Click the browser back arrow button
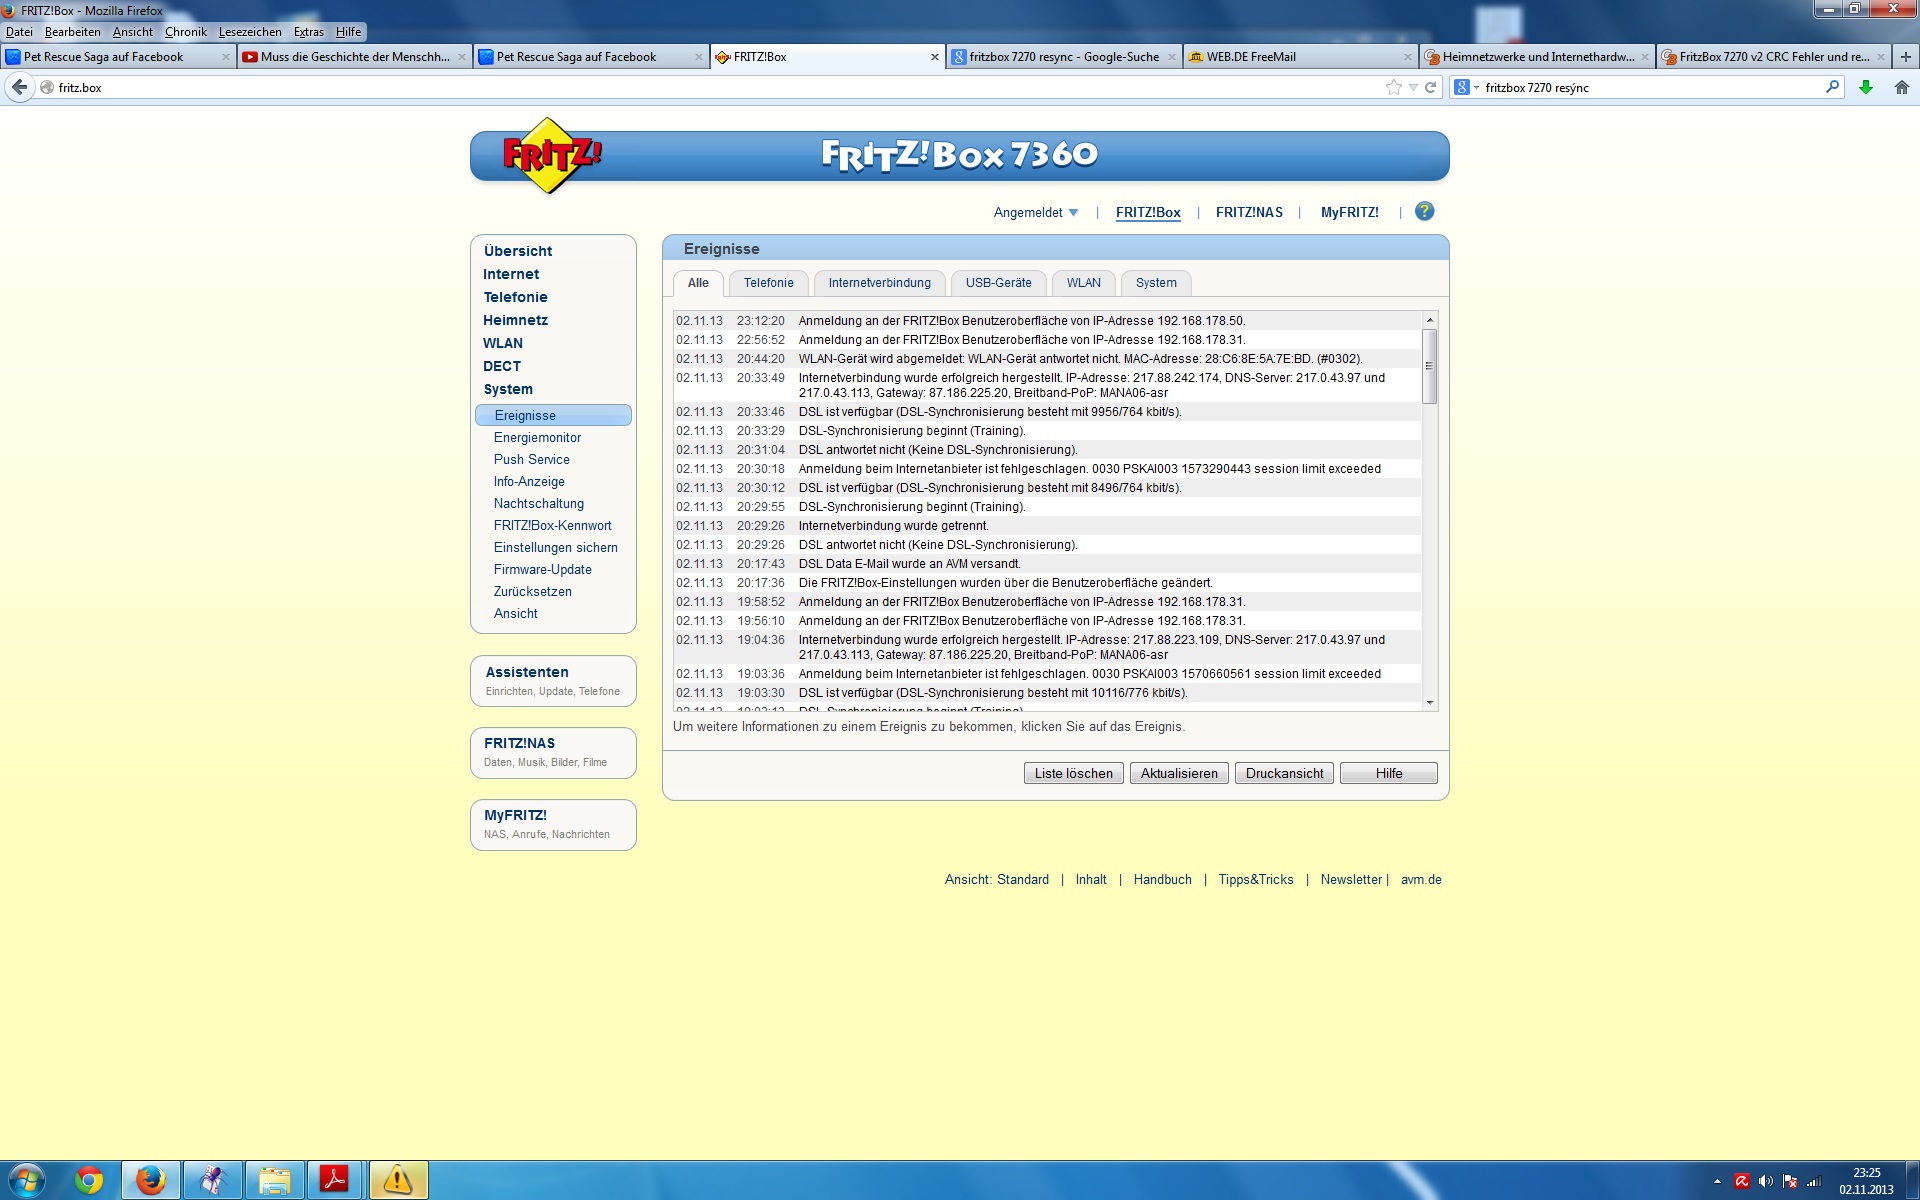1920x1200 pixels. click(x=19, y=87)
